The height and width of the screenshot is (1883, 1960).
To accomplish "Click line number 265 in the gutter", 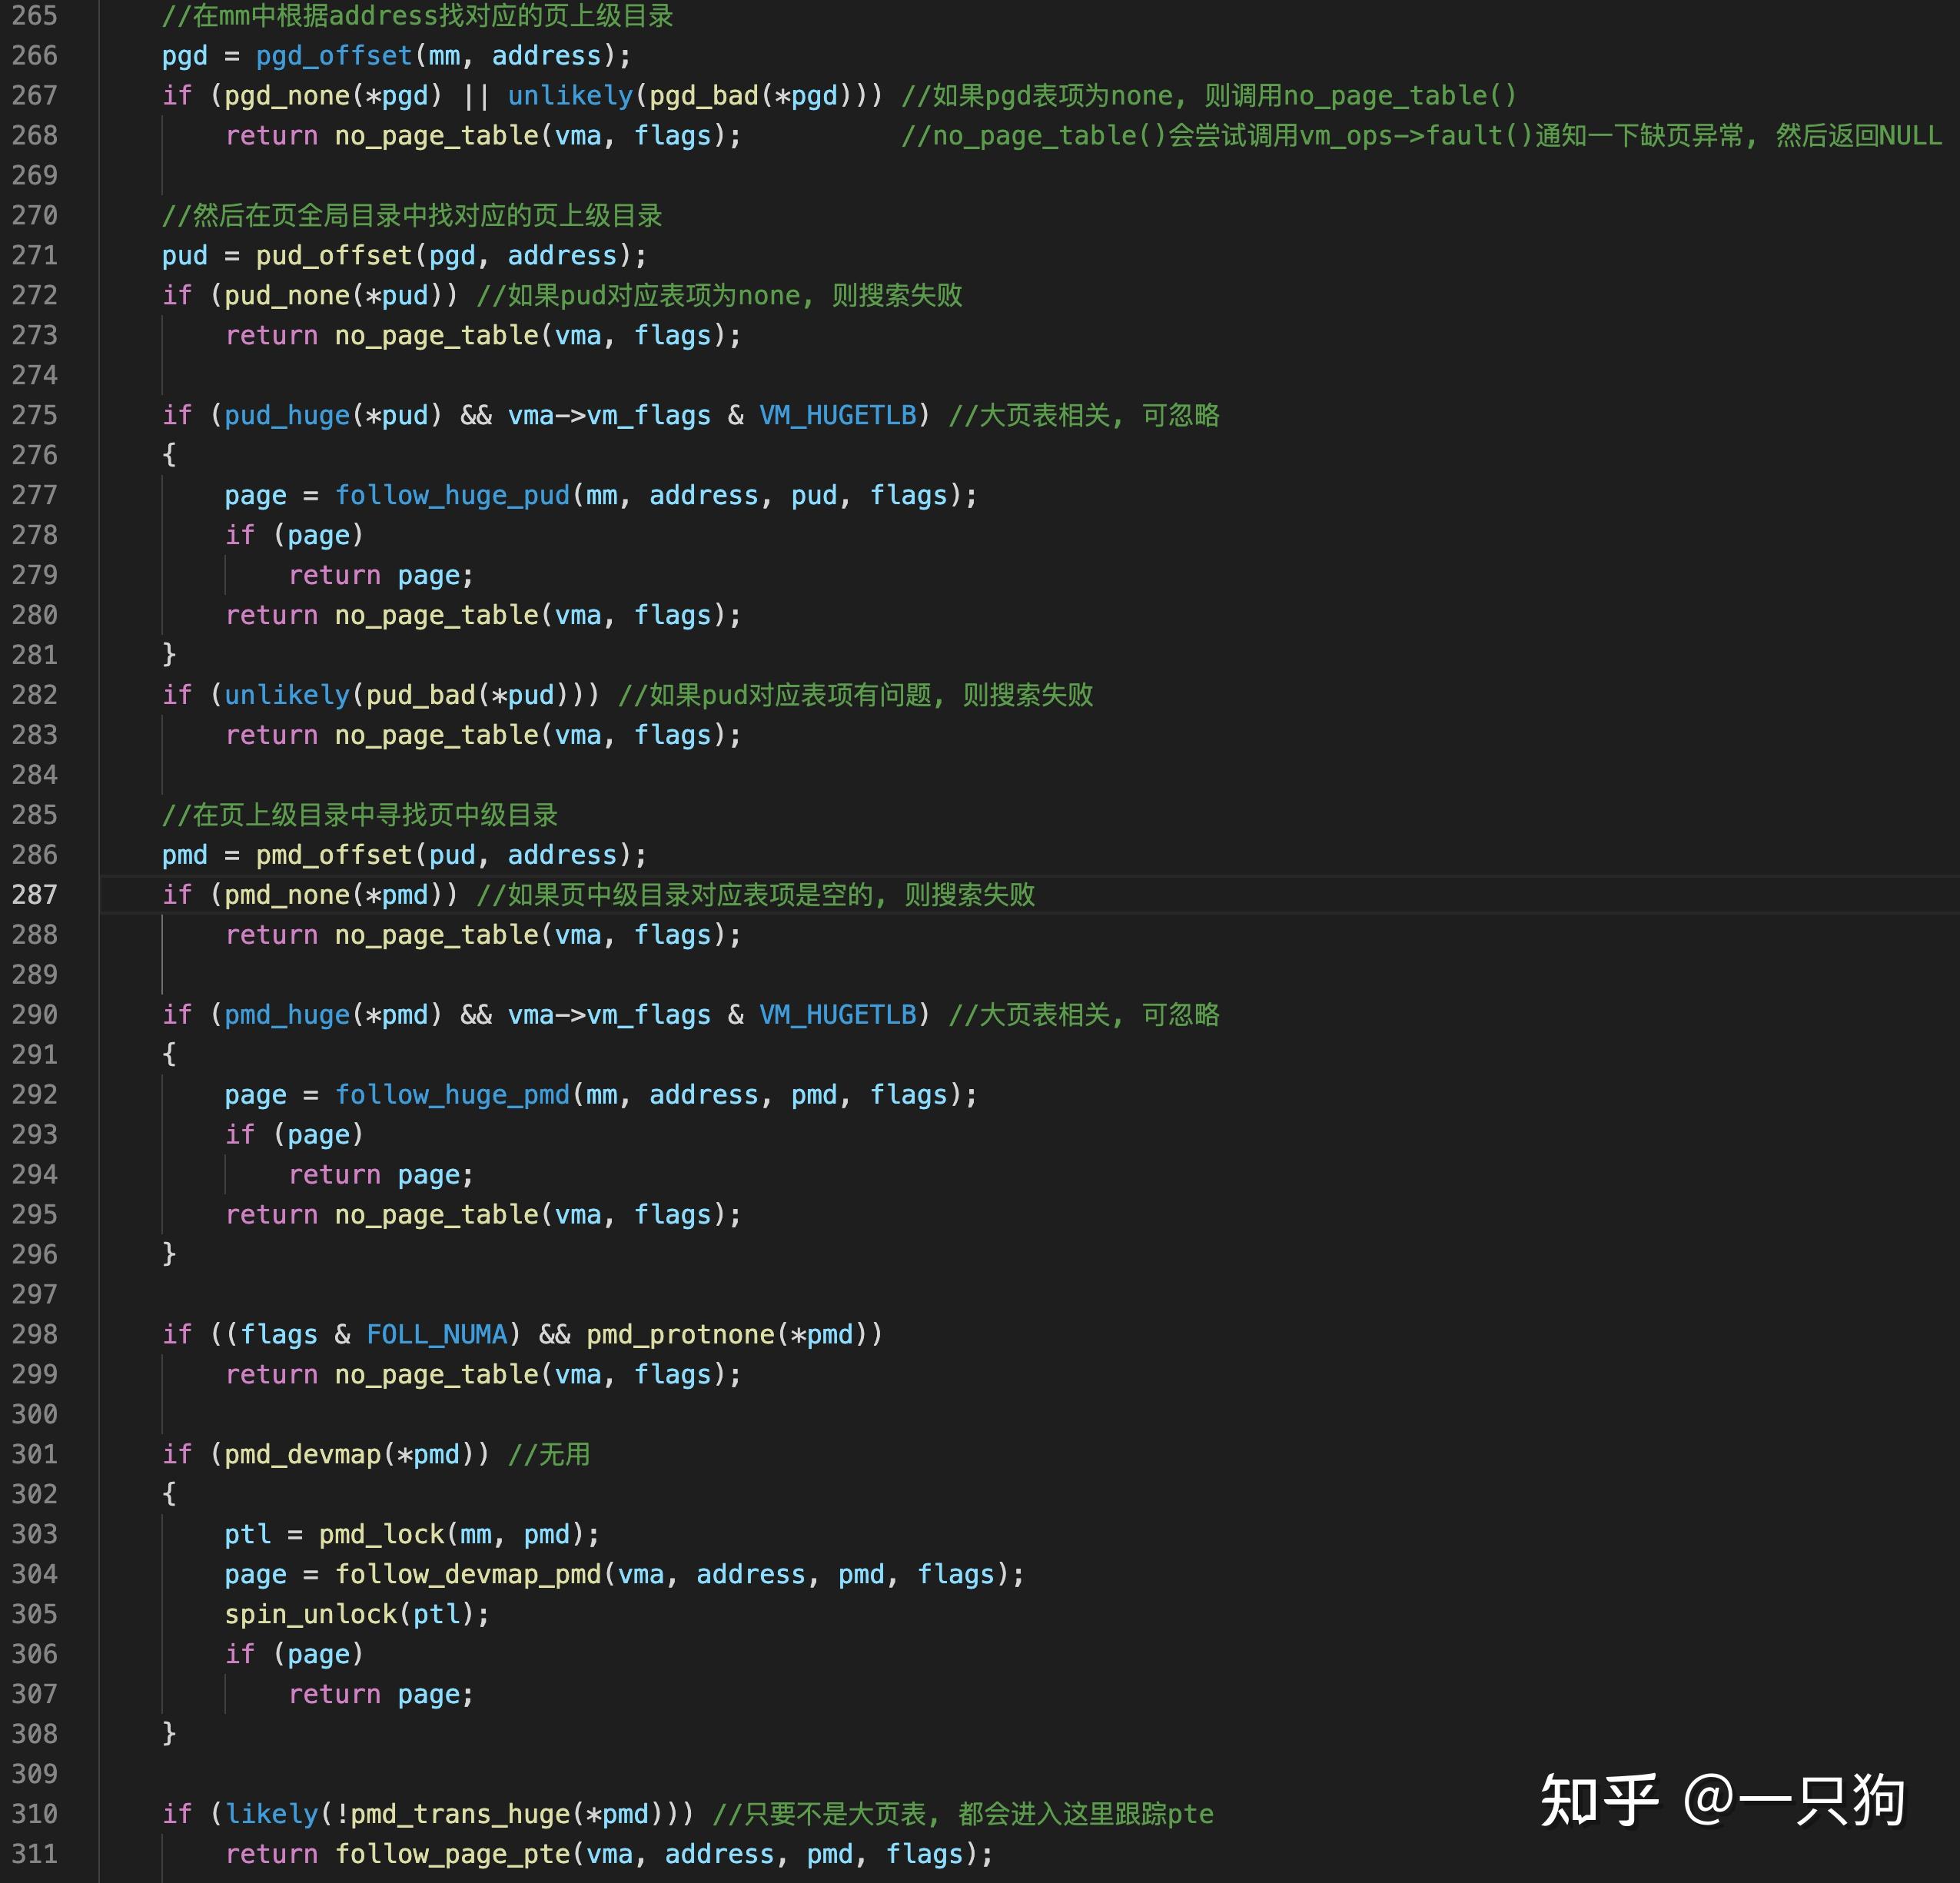I will pos(35,16).
